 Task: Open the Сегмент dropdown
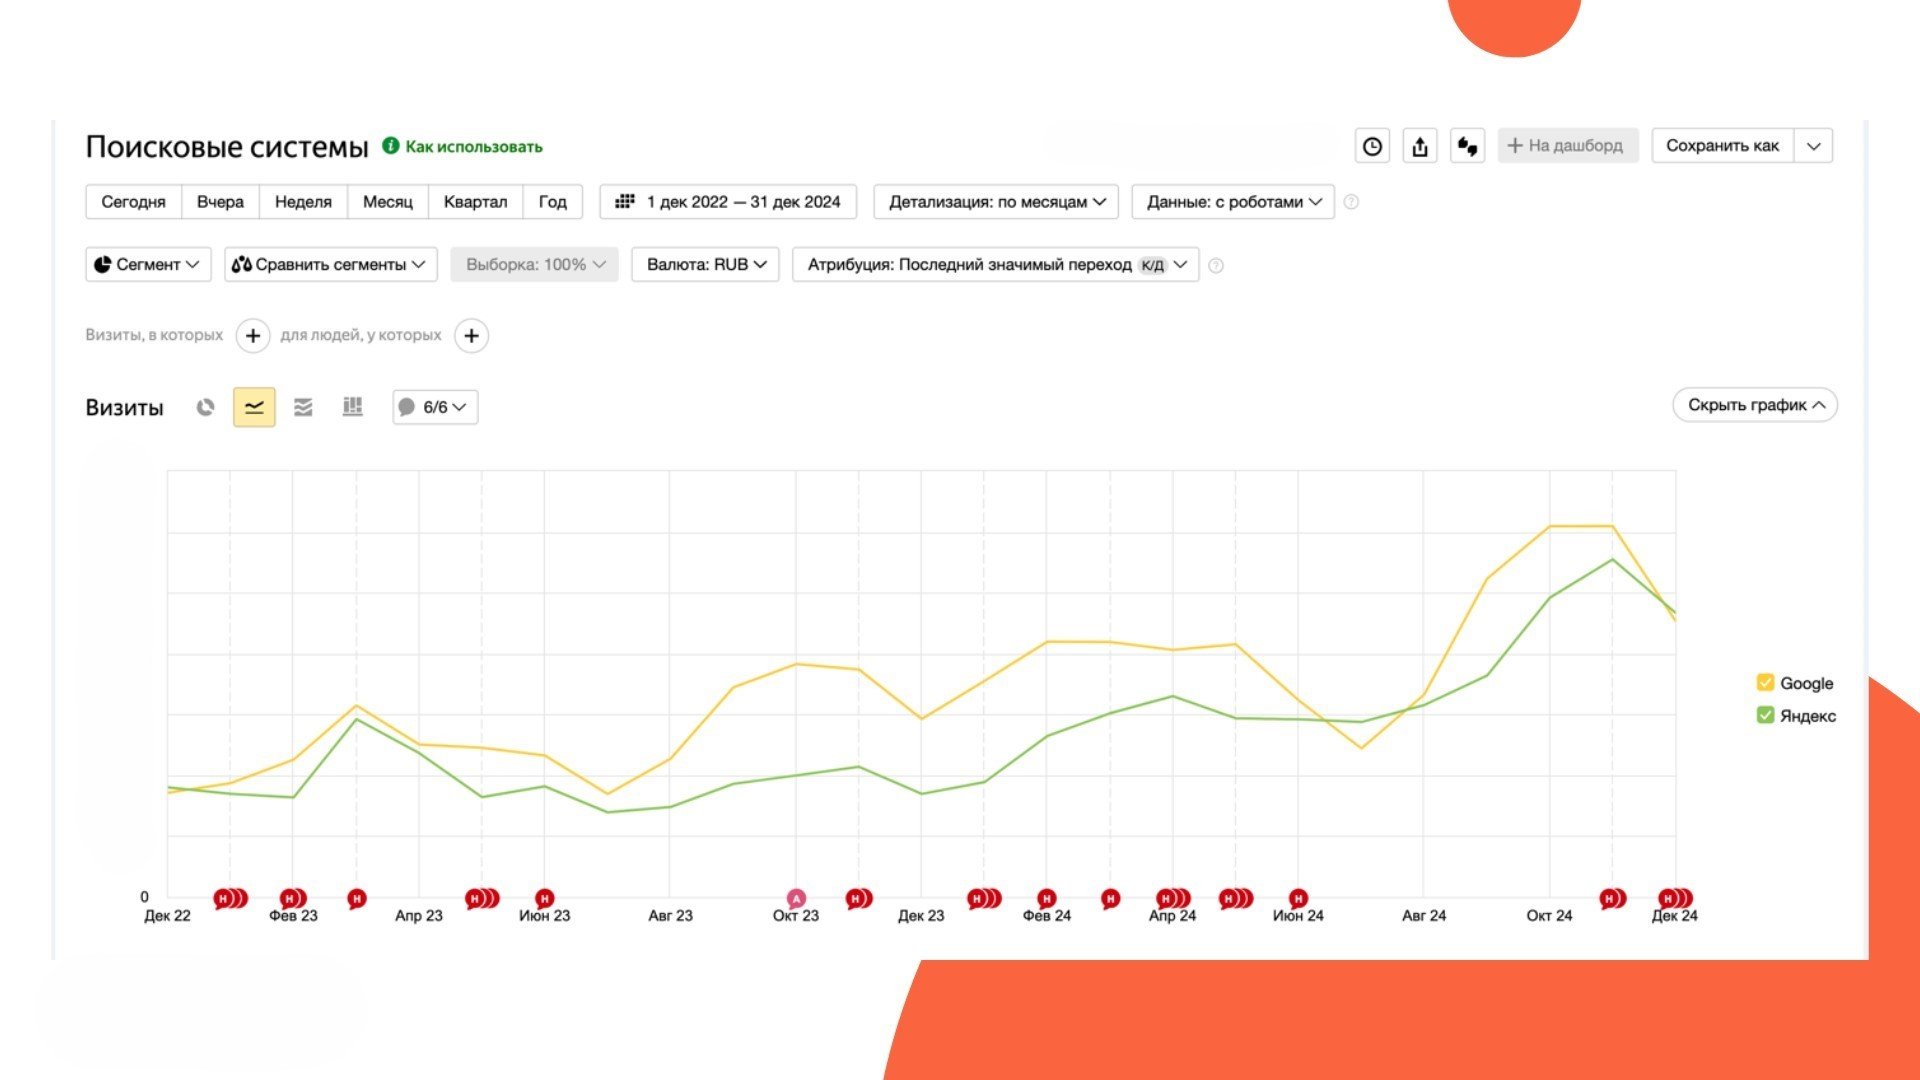[x=148, y=265]
